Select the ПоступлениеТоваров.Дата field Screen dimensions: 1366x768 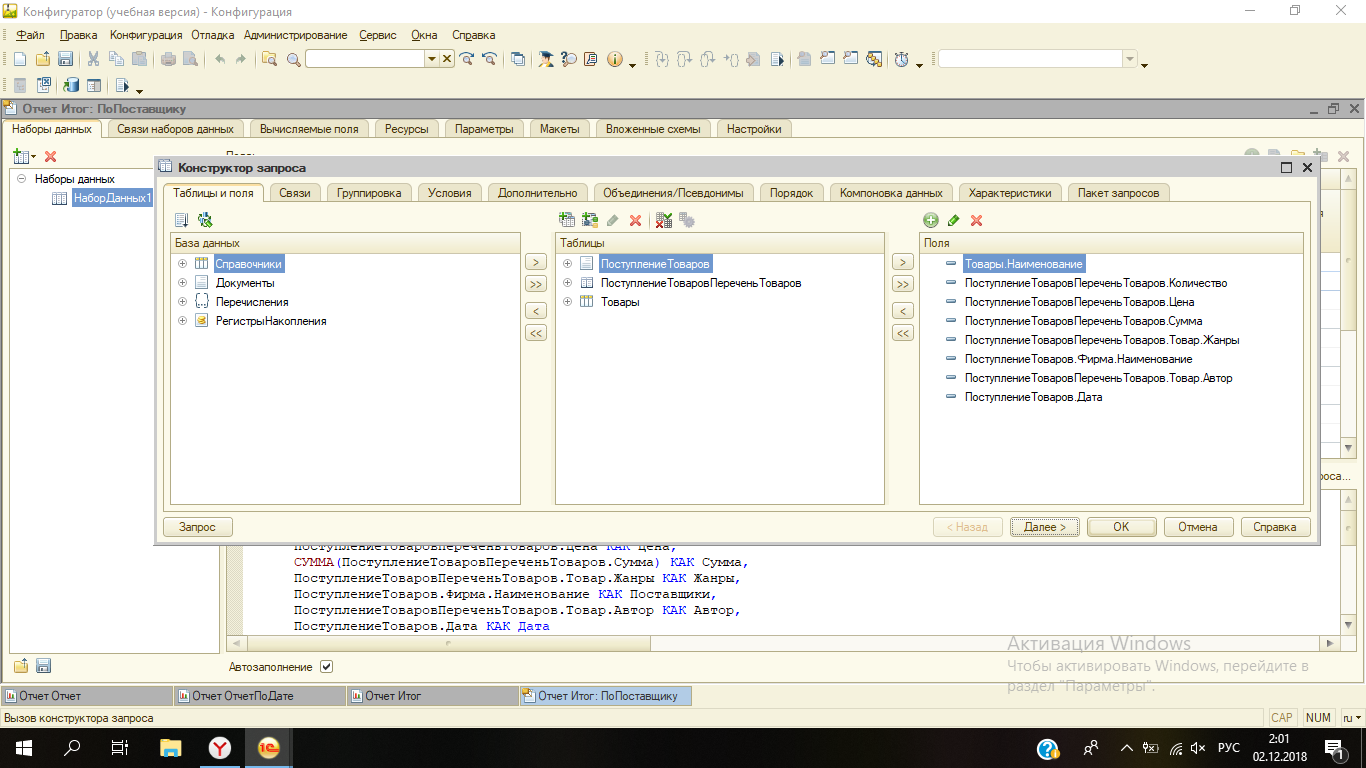tap(1033, 397)
